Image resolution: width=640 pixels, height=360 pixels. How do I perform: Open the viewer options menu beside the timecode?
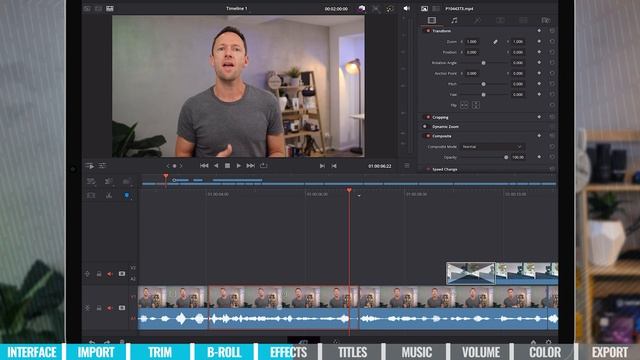point(407,166)
